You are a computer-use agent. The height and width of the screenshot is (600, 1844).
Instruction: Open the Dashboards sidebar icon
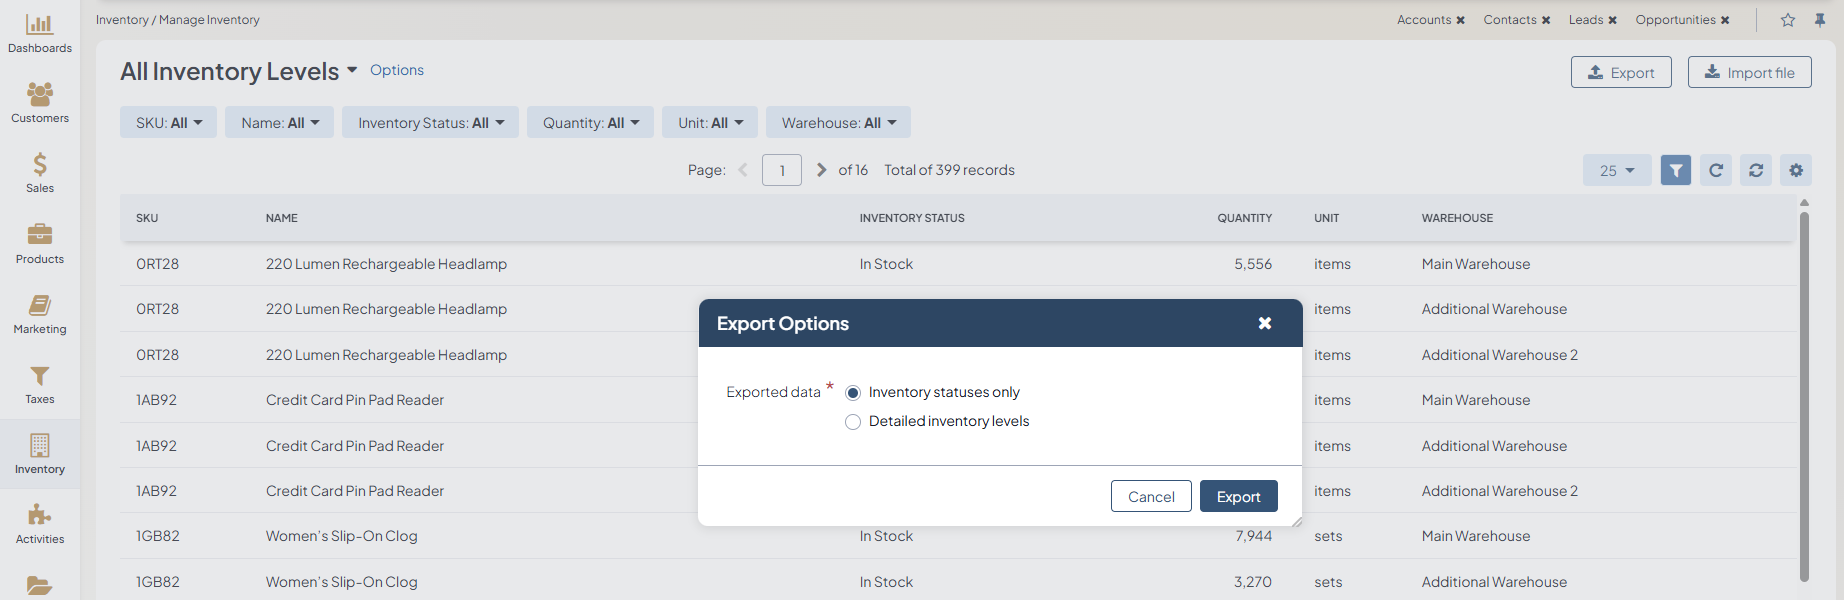[x=40, y=33]
